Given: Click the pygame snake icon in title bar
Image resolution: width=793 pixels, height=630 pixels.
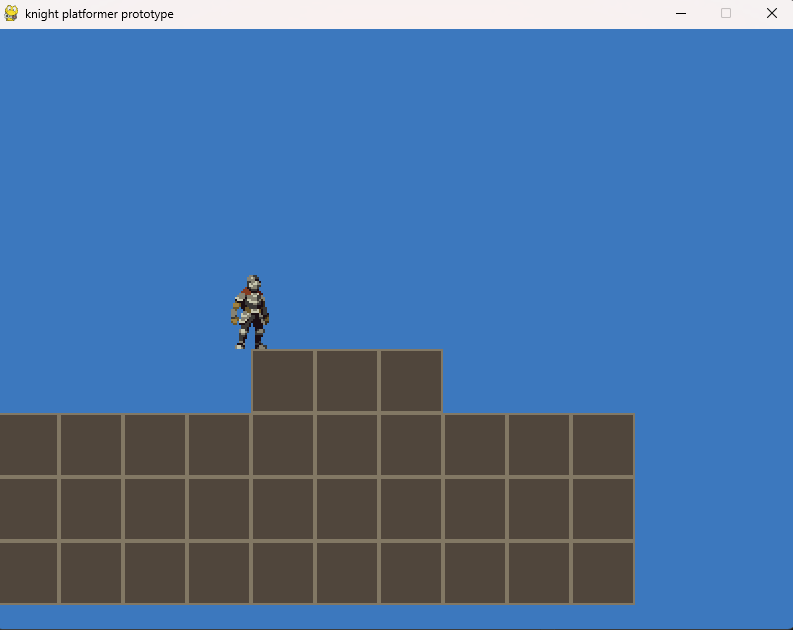Looking at the screenshot, I should [x=11, y=14].
